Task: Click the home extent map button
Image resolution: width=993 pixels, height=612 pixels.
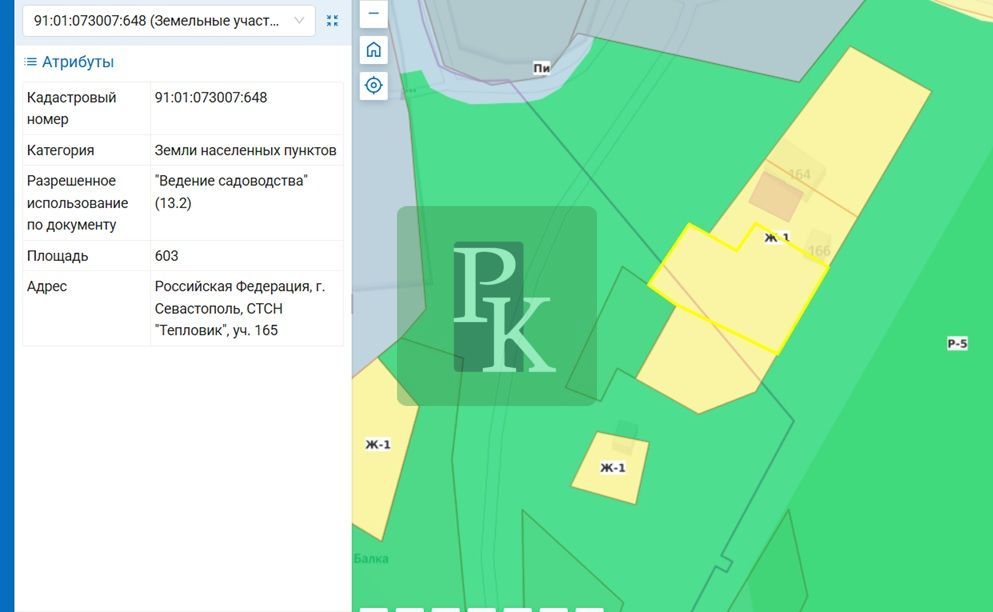Action: click(x=373, y=50)
